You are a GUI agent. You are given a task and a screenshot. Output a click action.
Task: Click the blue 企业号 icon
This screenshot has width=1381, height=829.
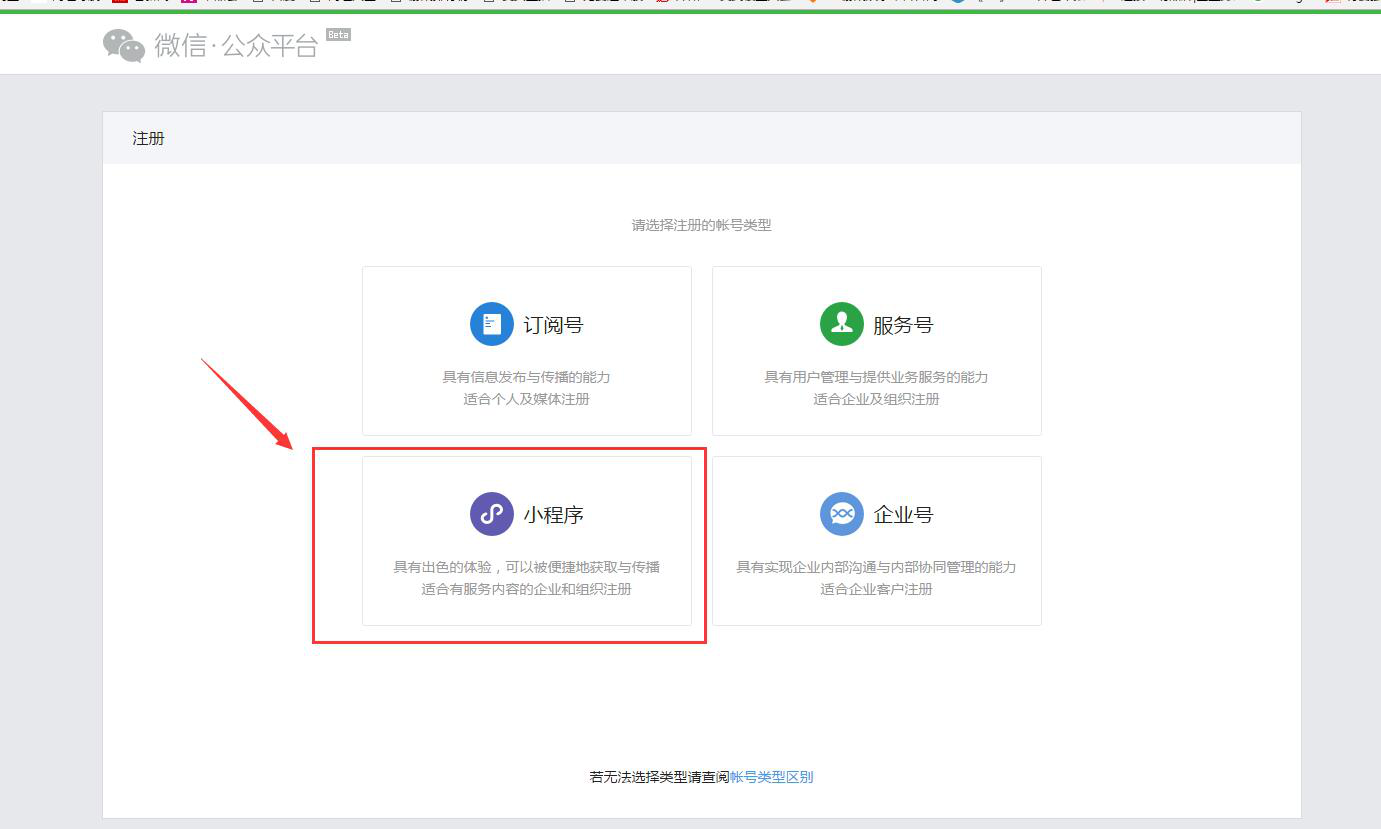(x=841, y=514)
